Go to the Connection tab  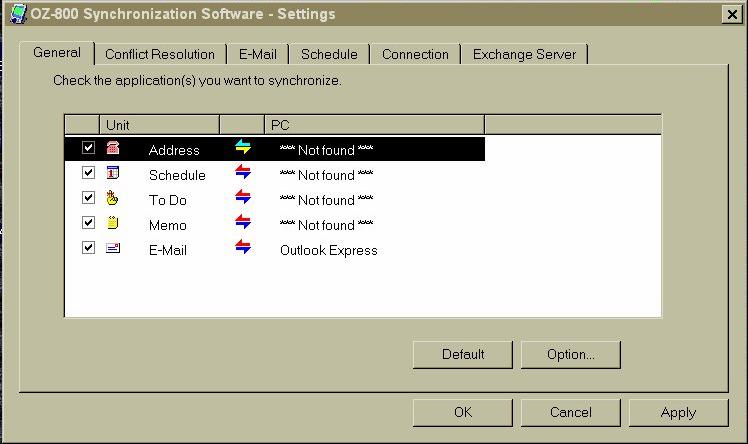pyautogui.click(x=415, y=54)
